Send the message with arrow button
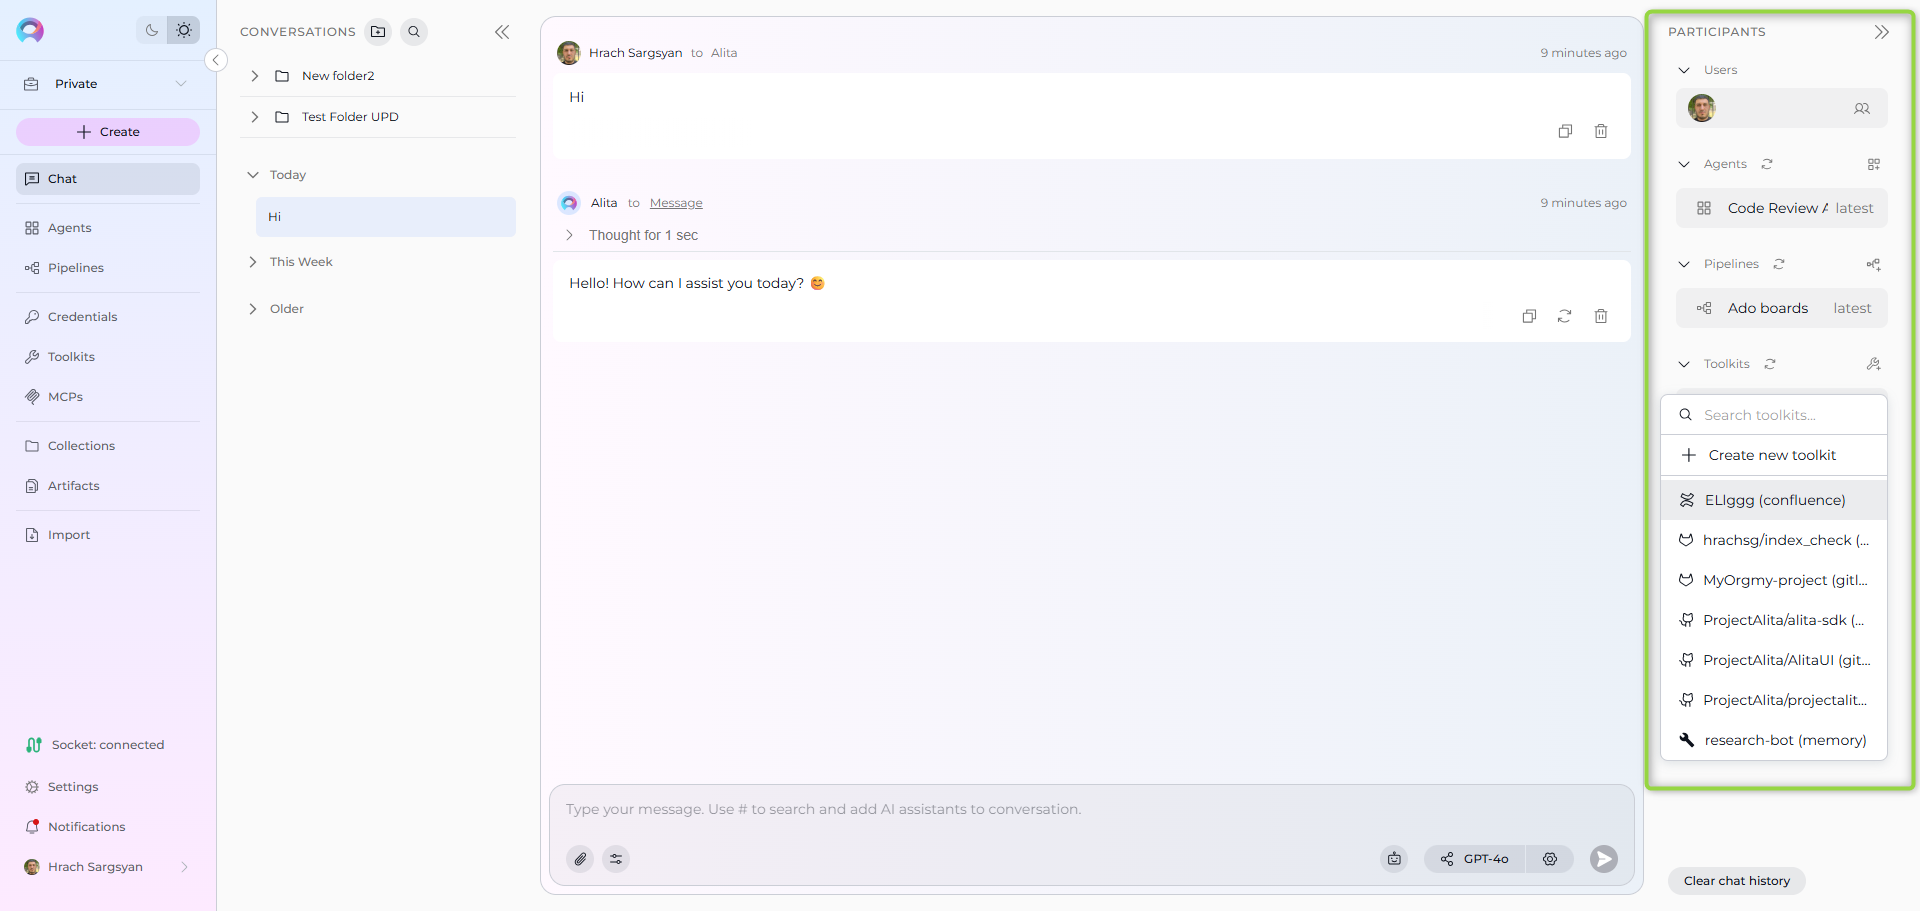The width and height of the screenshot is (1920, 911). coord(1603,859)
